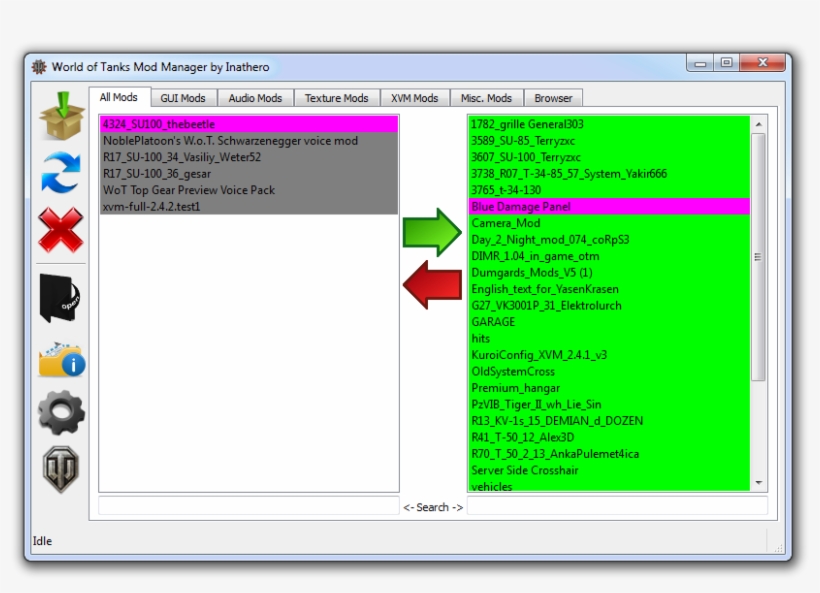Select Dumgards_Mods_V5 (1) entry
820x593 pixels.
tap(609, 272)
